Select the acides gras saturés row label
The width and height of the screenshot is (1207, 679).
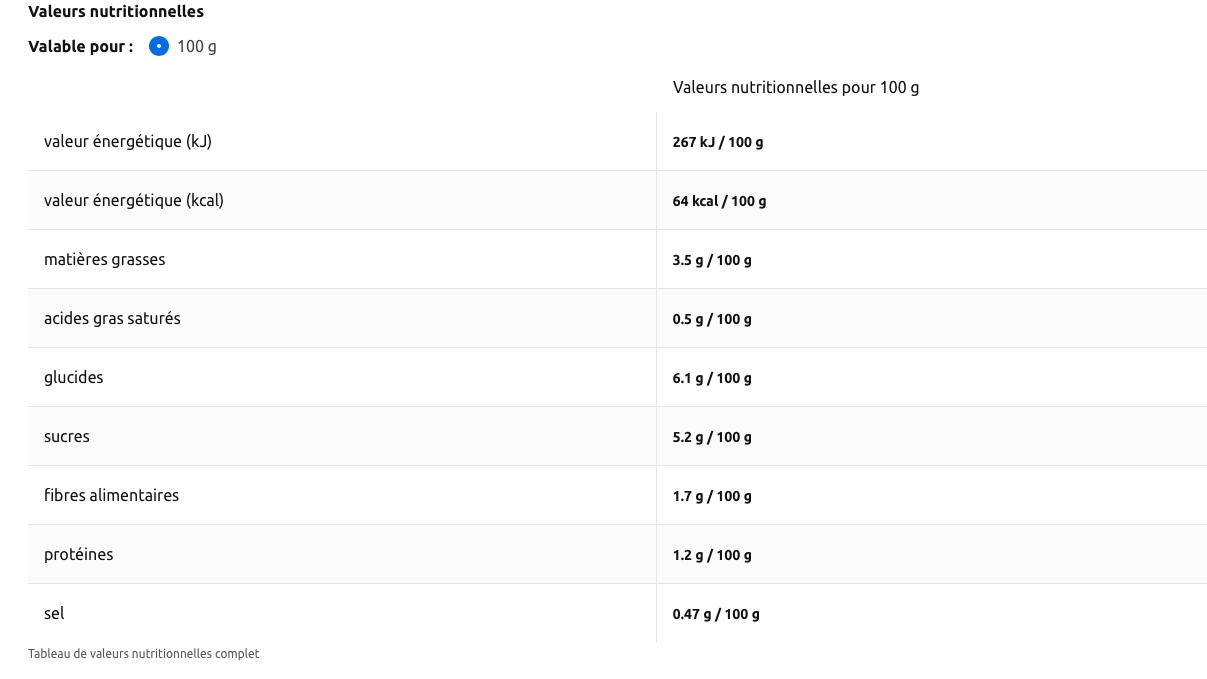(x=112, y=319)
